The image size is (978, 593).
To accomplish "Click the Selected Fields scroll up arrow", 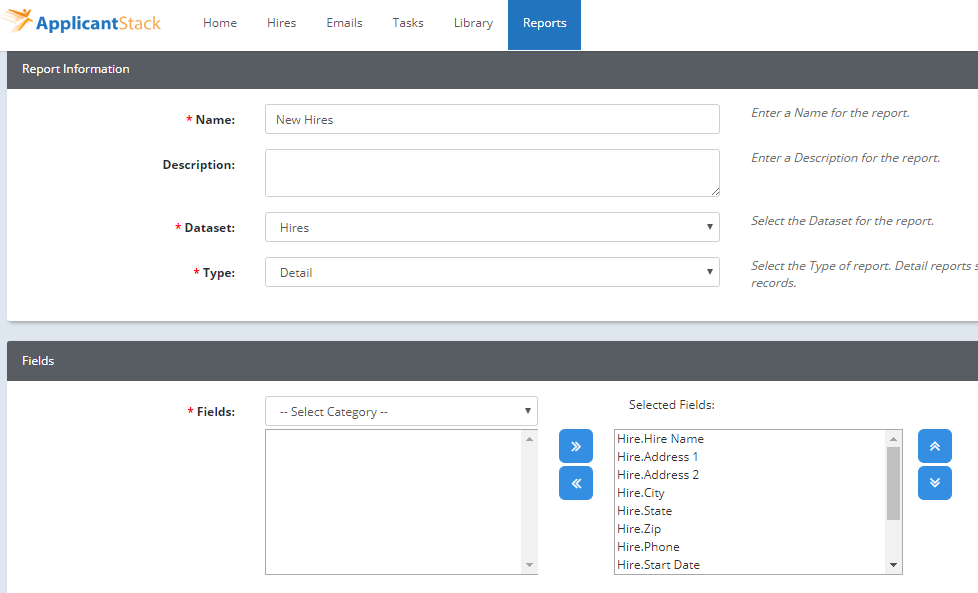I will click(893, 439).
